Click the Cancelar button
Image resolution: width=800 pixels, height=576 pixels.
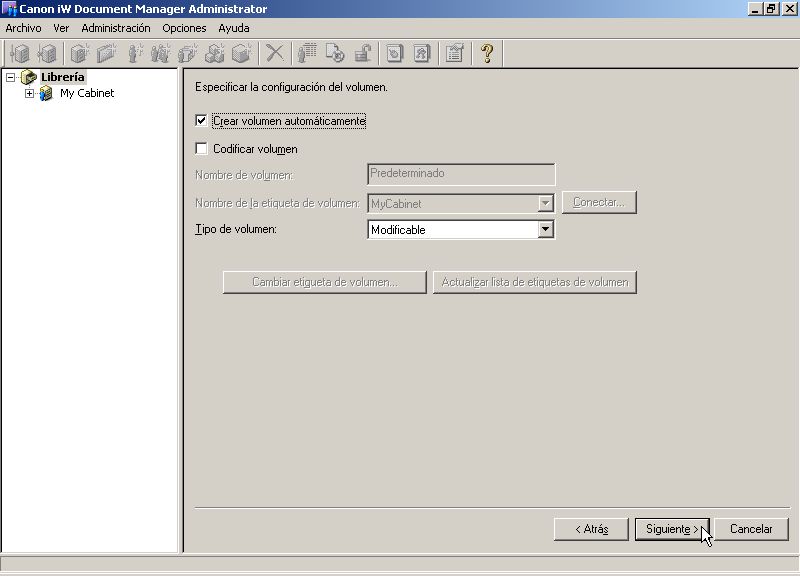pos(751,529)
